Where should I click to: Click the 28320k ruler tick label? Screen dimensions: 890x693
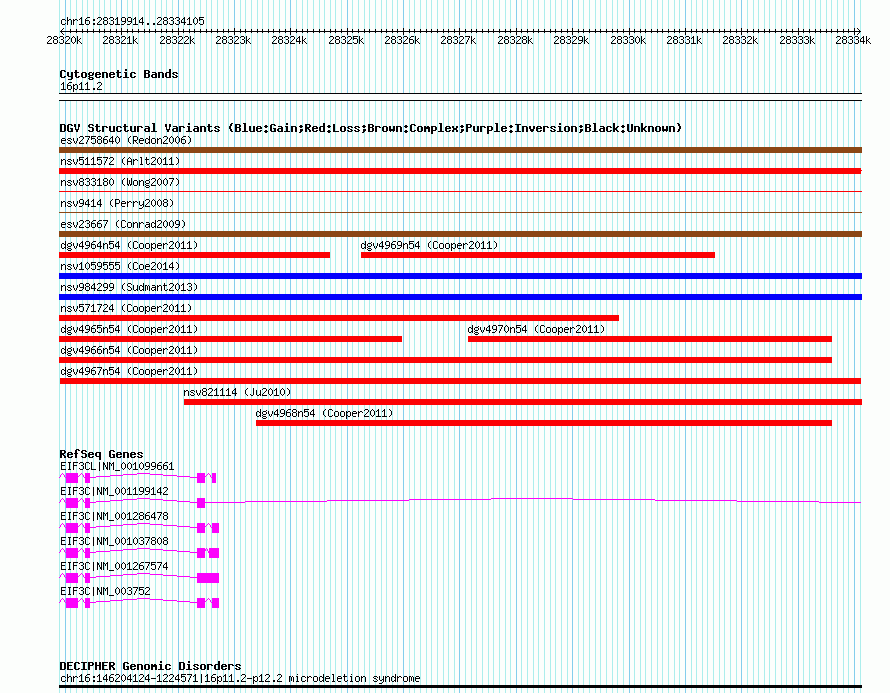[x=64, y=40]
